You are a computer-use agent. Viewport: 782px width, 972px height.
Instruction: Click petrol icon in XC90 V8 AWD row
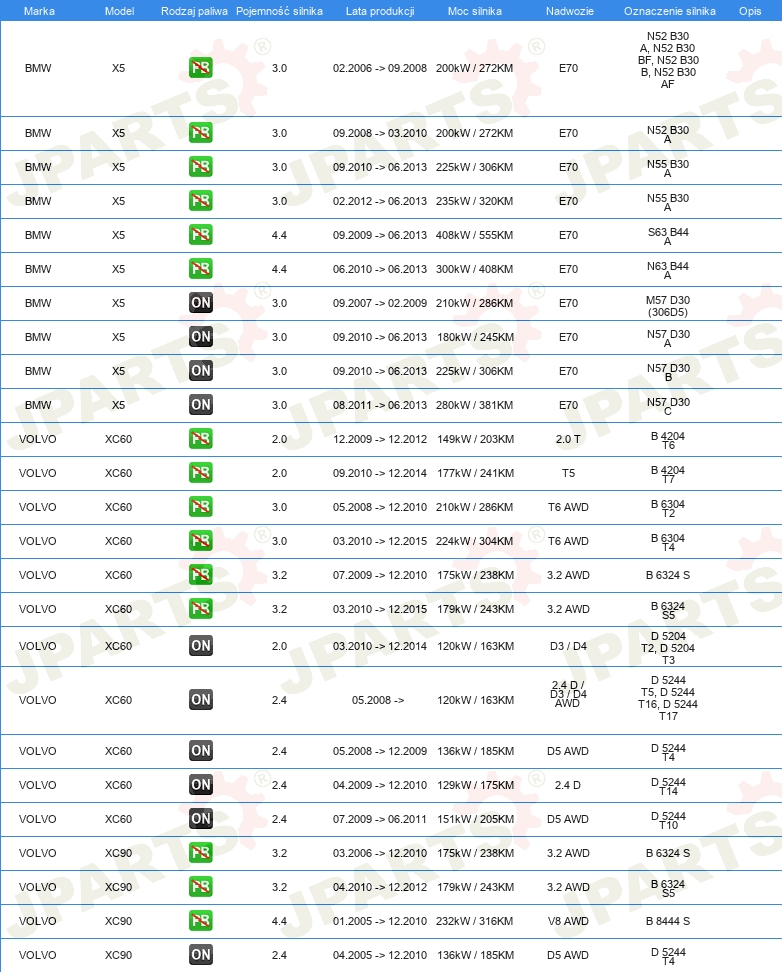[200, 921]
